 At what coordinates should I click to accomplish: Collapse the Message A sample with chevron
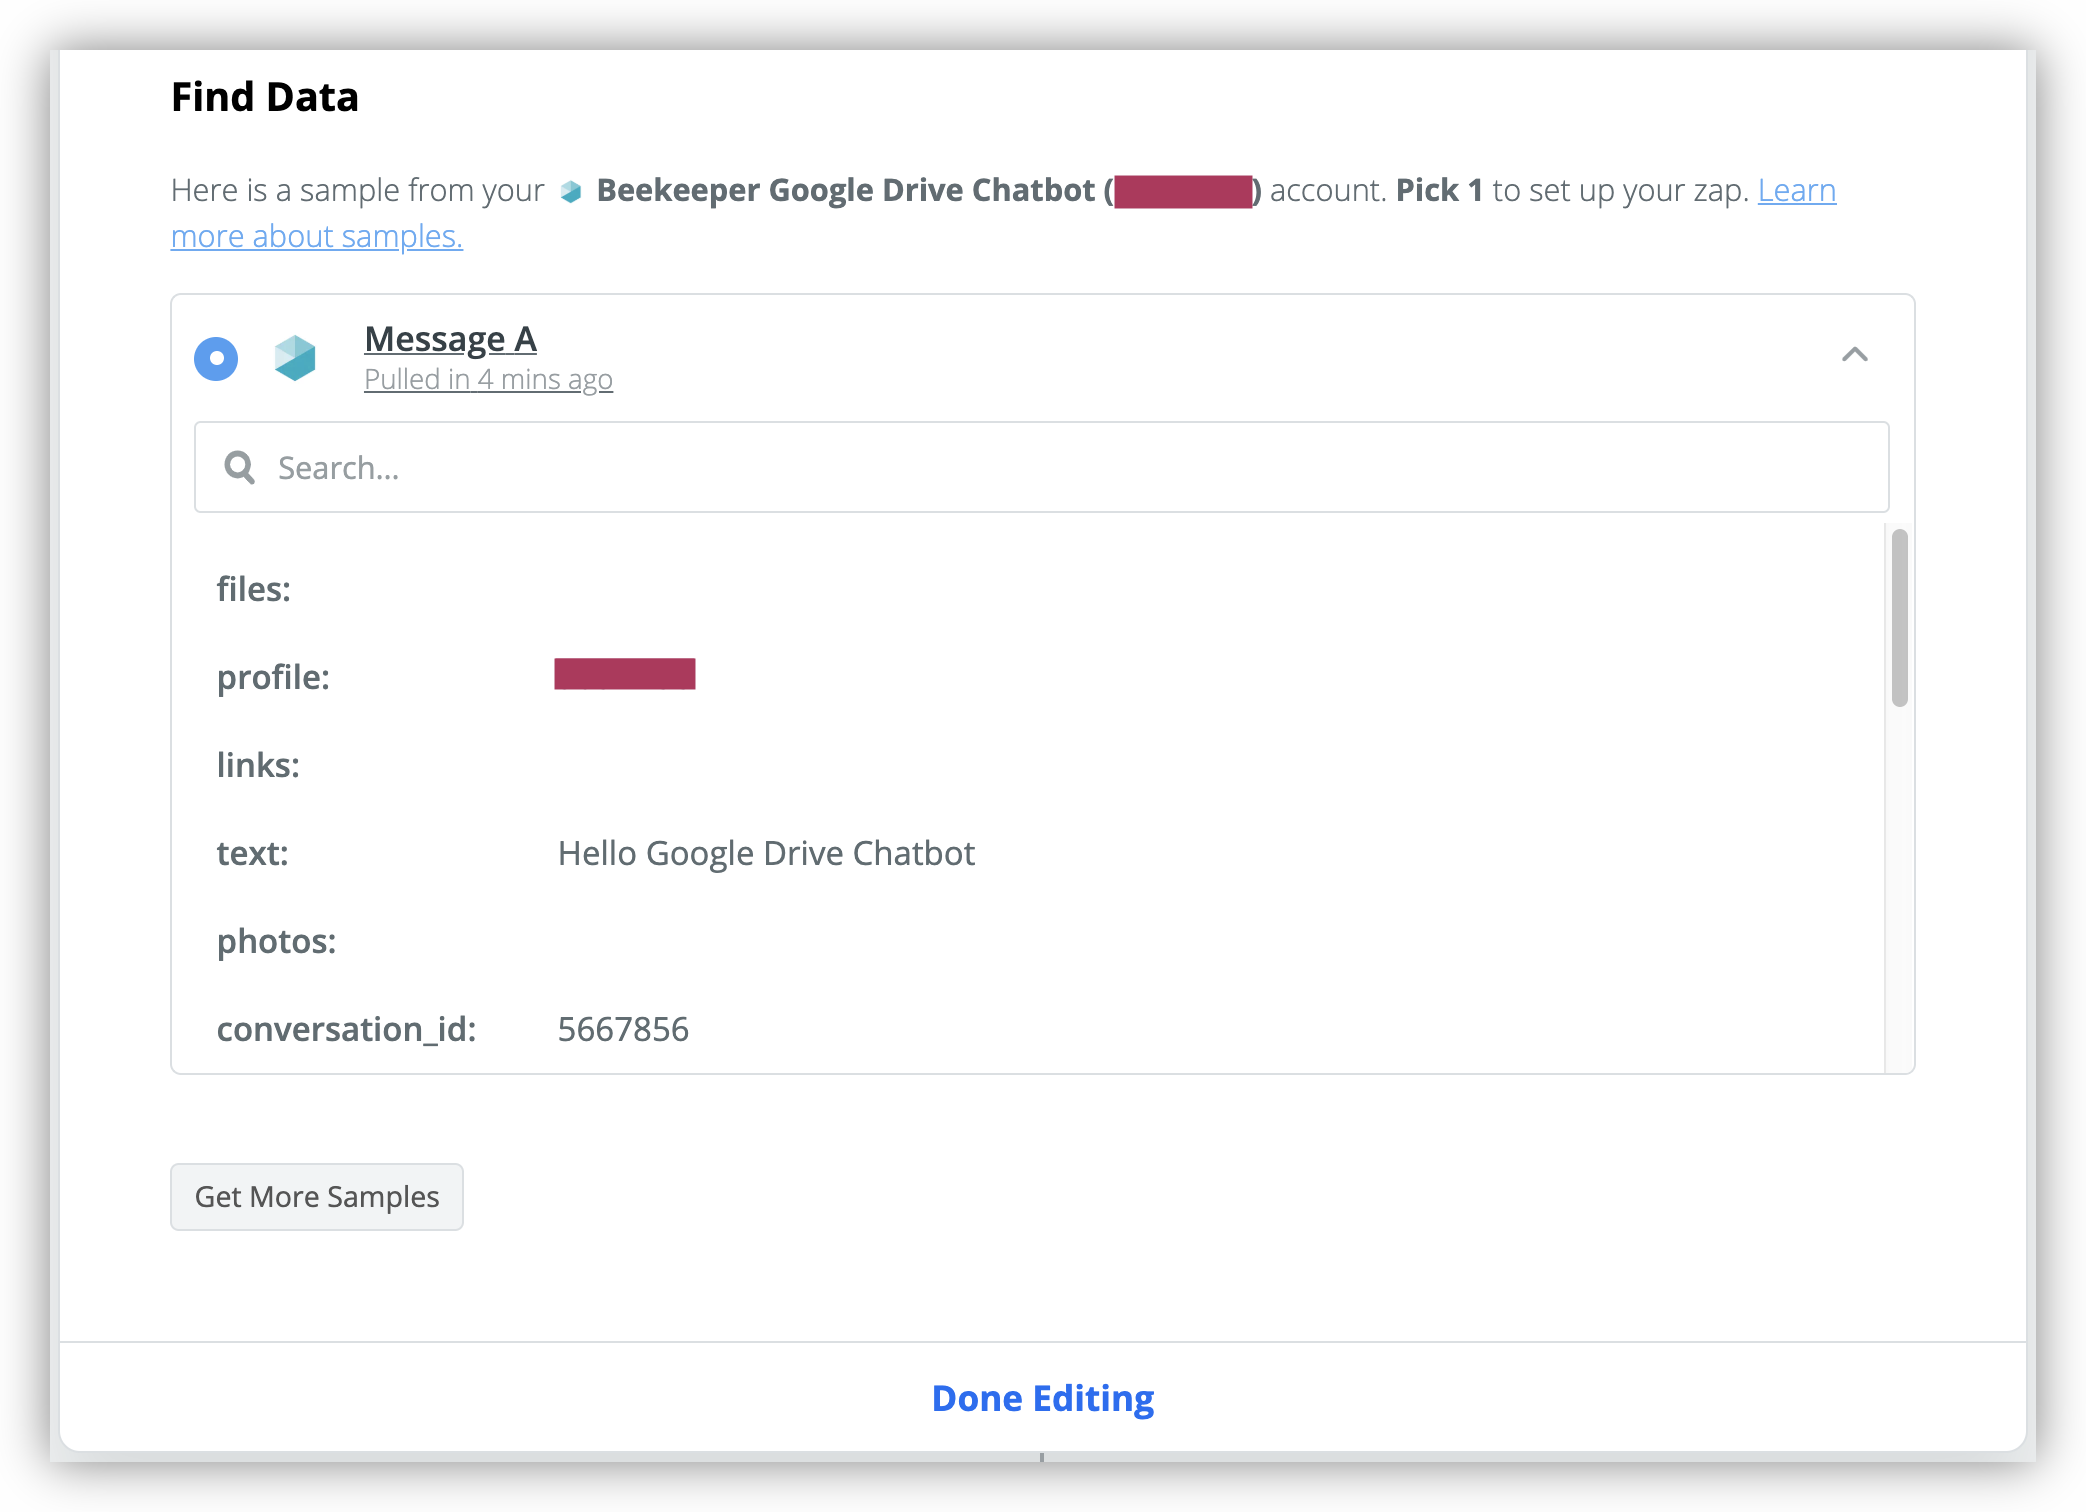click(1855, 355)
